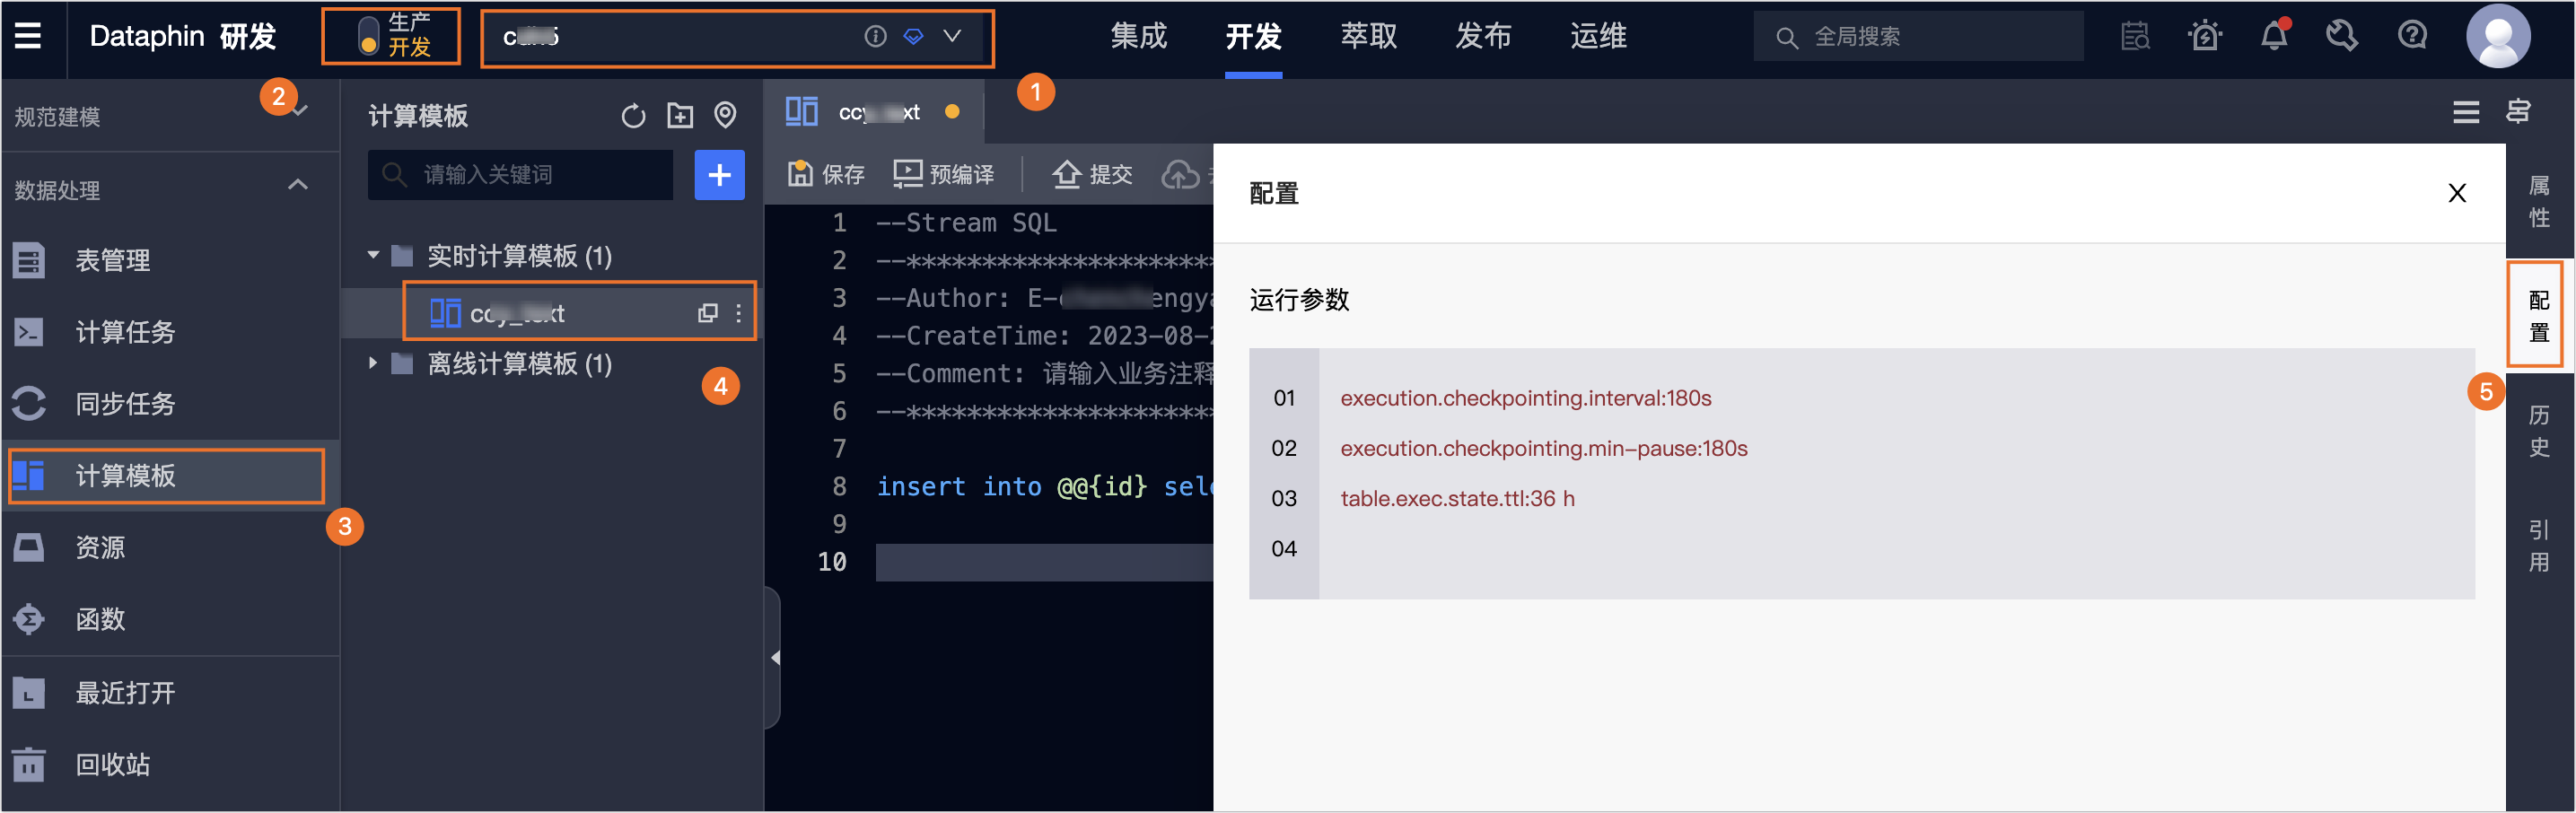Image resolution: width=2576 pixels, height=813 pixels.
Task: Toggle the 生产/开发 environment switch
Action: [369, 36]
